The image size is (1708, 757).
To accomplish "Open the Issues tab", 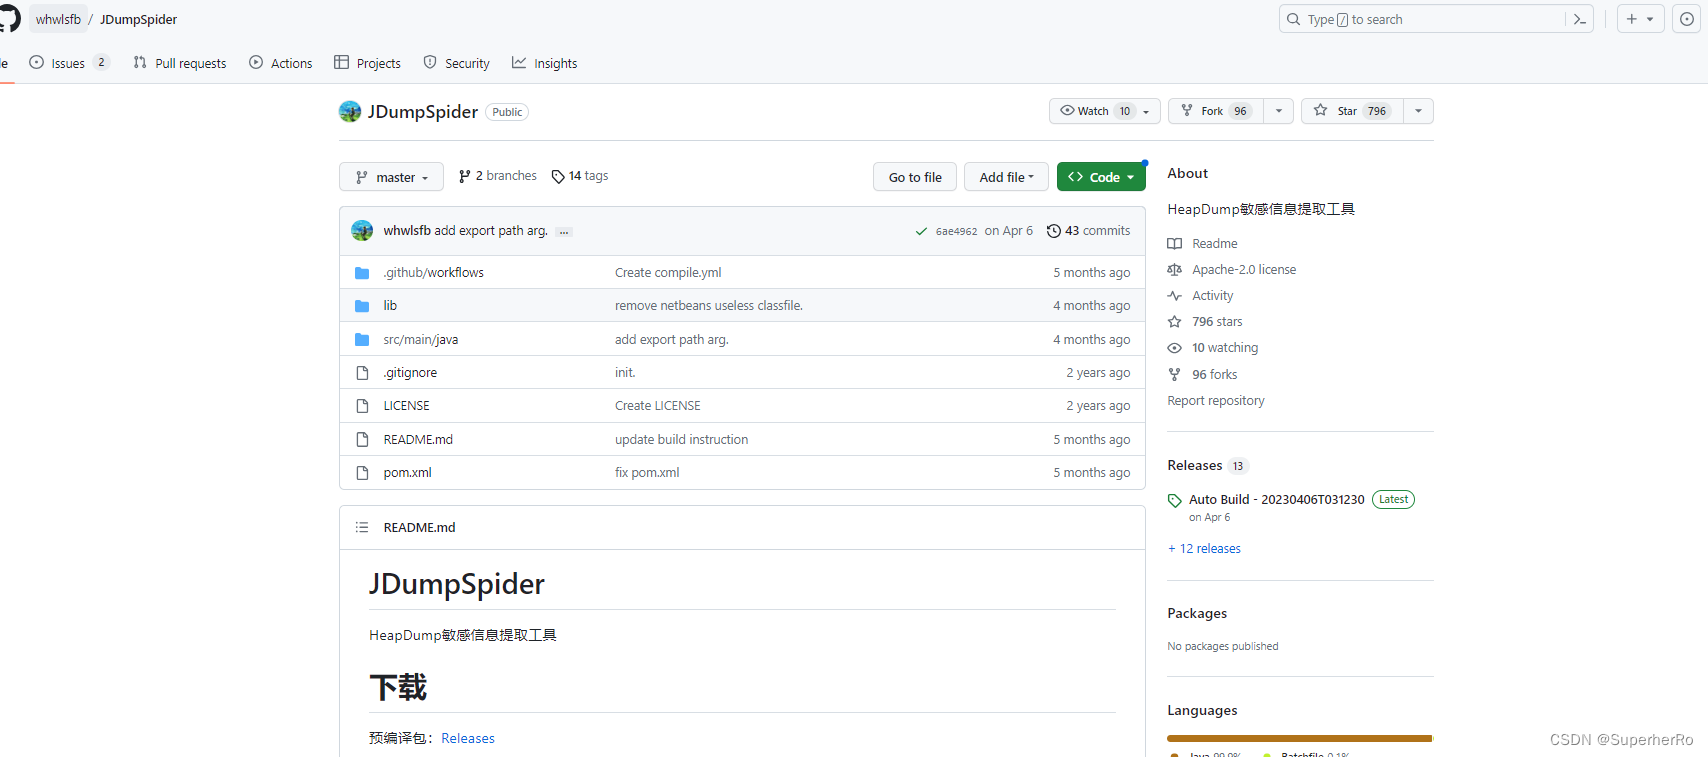I will tap(68, 63).
